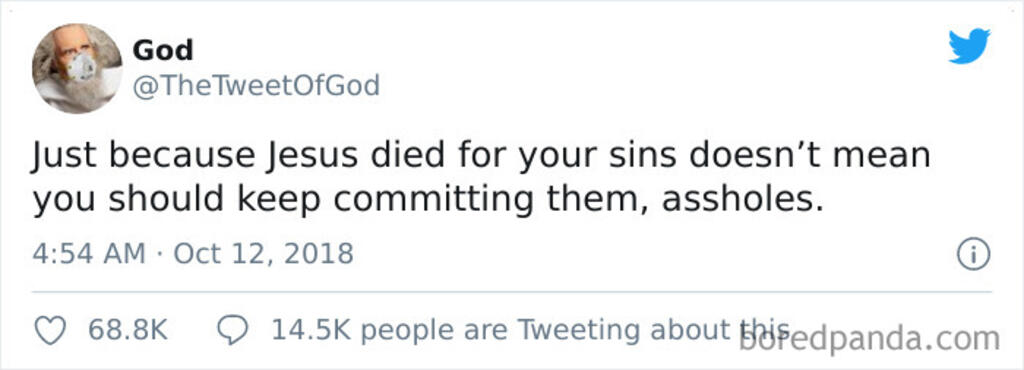Open 14.5K people are Tweeting about this
The image size is (1024, 370).
(531, 330)
